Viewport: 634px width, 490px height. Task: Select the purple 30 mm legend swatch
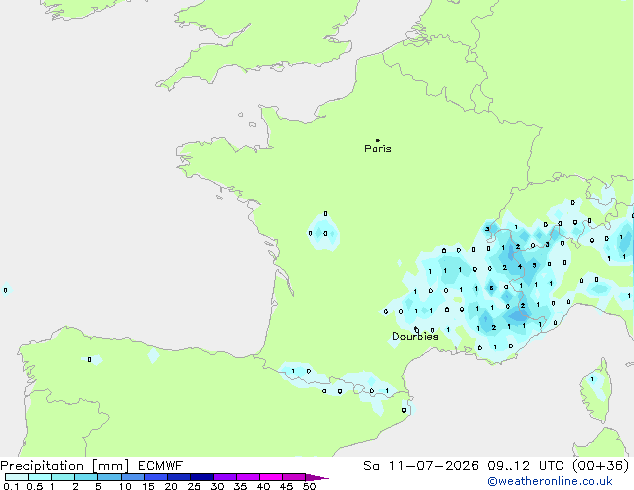[x=225, y=477]
